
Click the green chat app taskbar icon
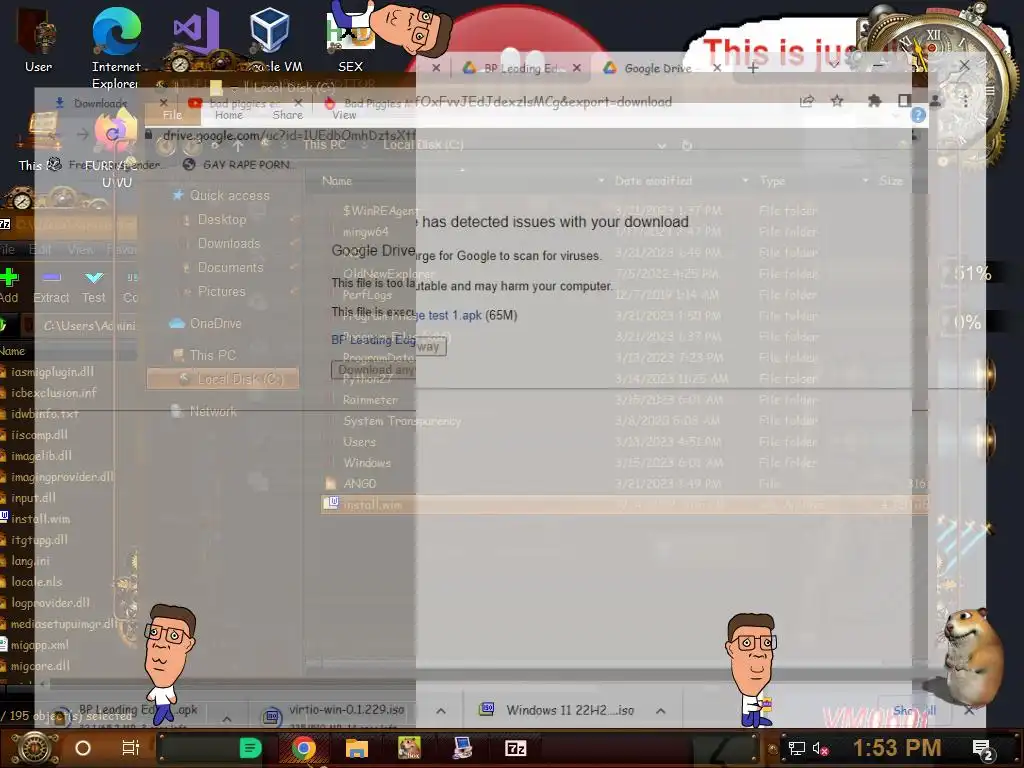pos(249,748)
